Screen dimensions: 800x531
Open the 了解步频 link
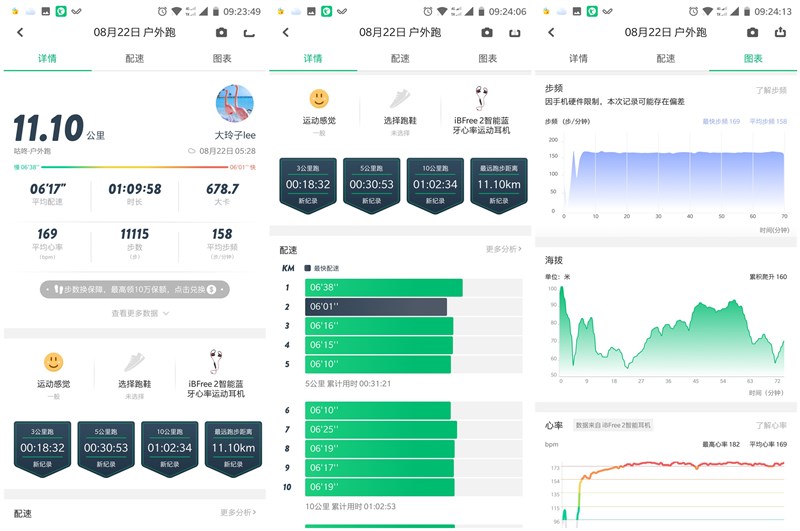click(770, 91)
